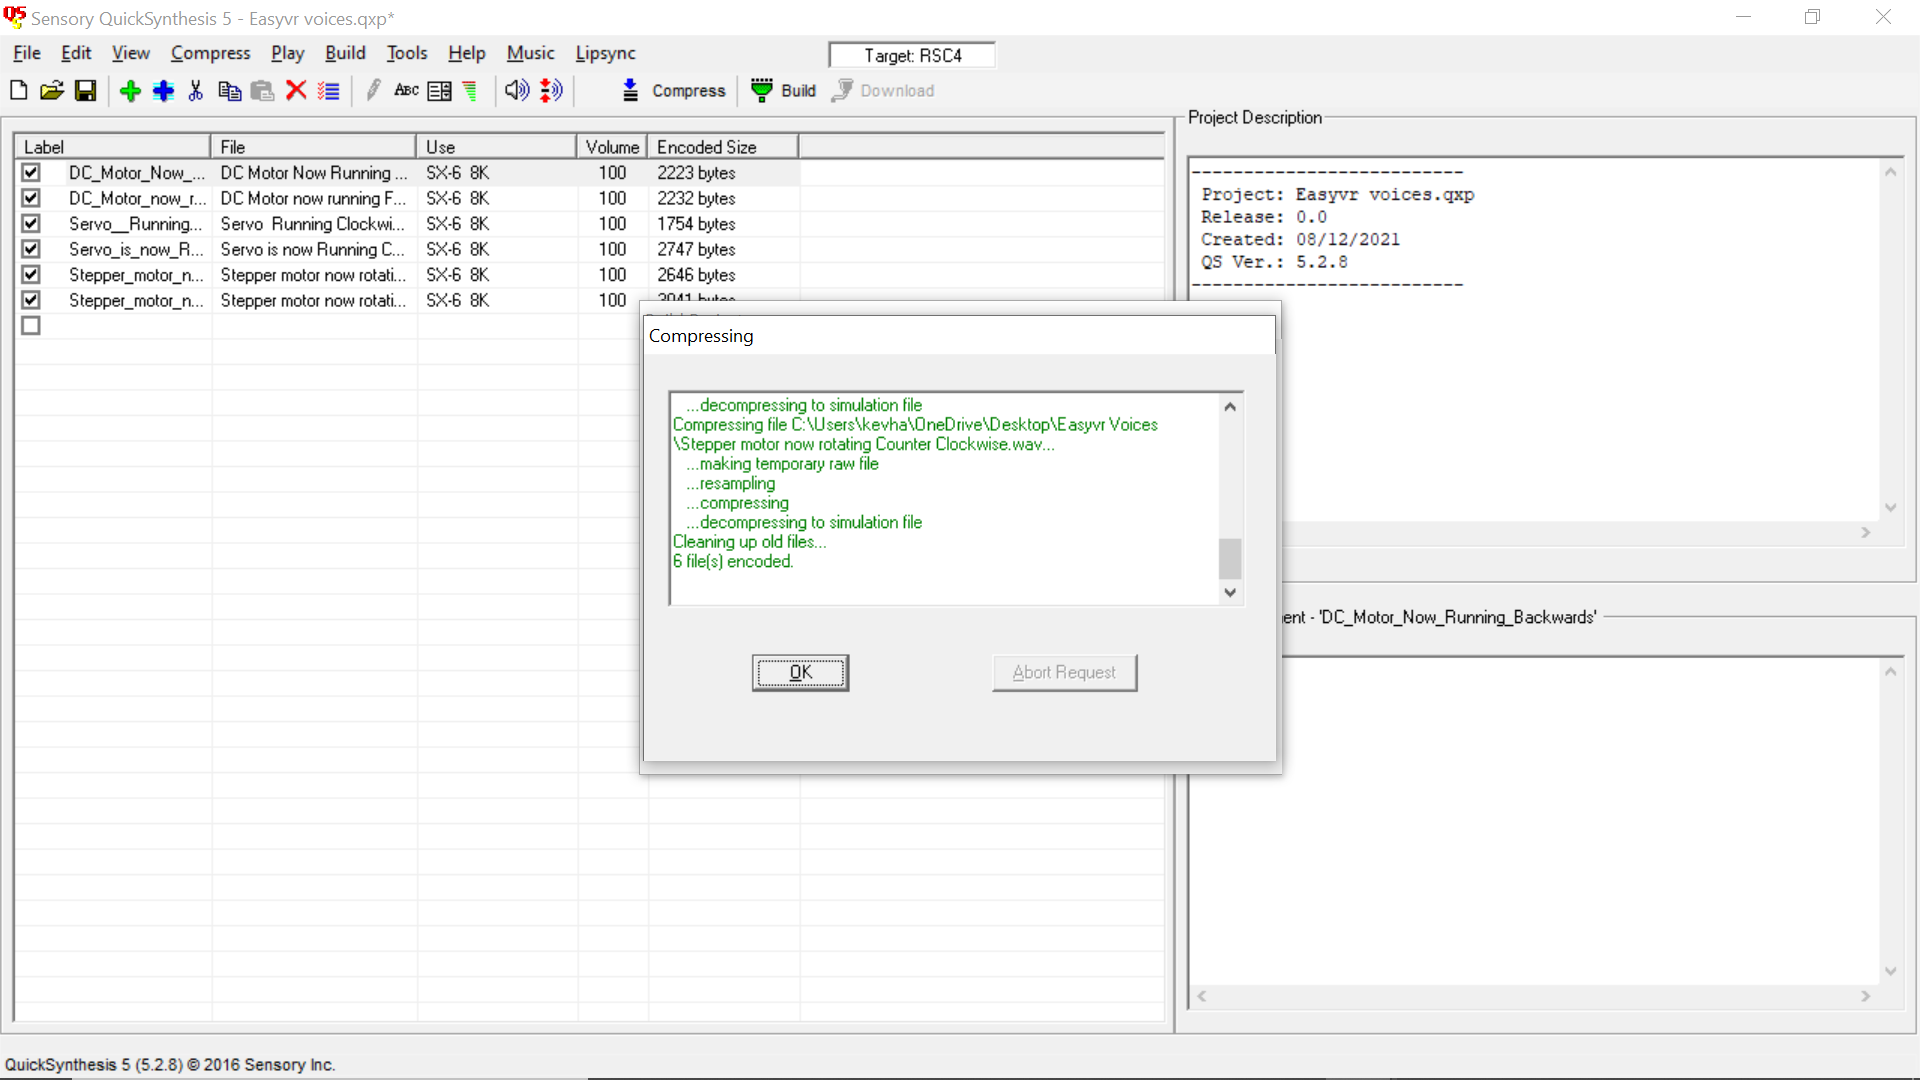This screenshot has width=1920, height=1080.
Task: Expand the Compressing dialog scrollbar down
Action: point(1230,592)
